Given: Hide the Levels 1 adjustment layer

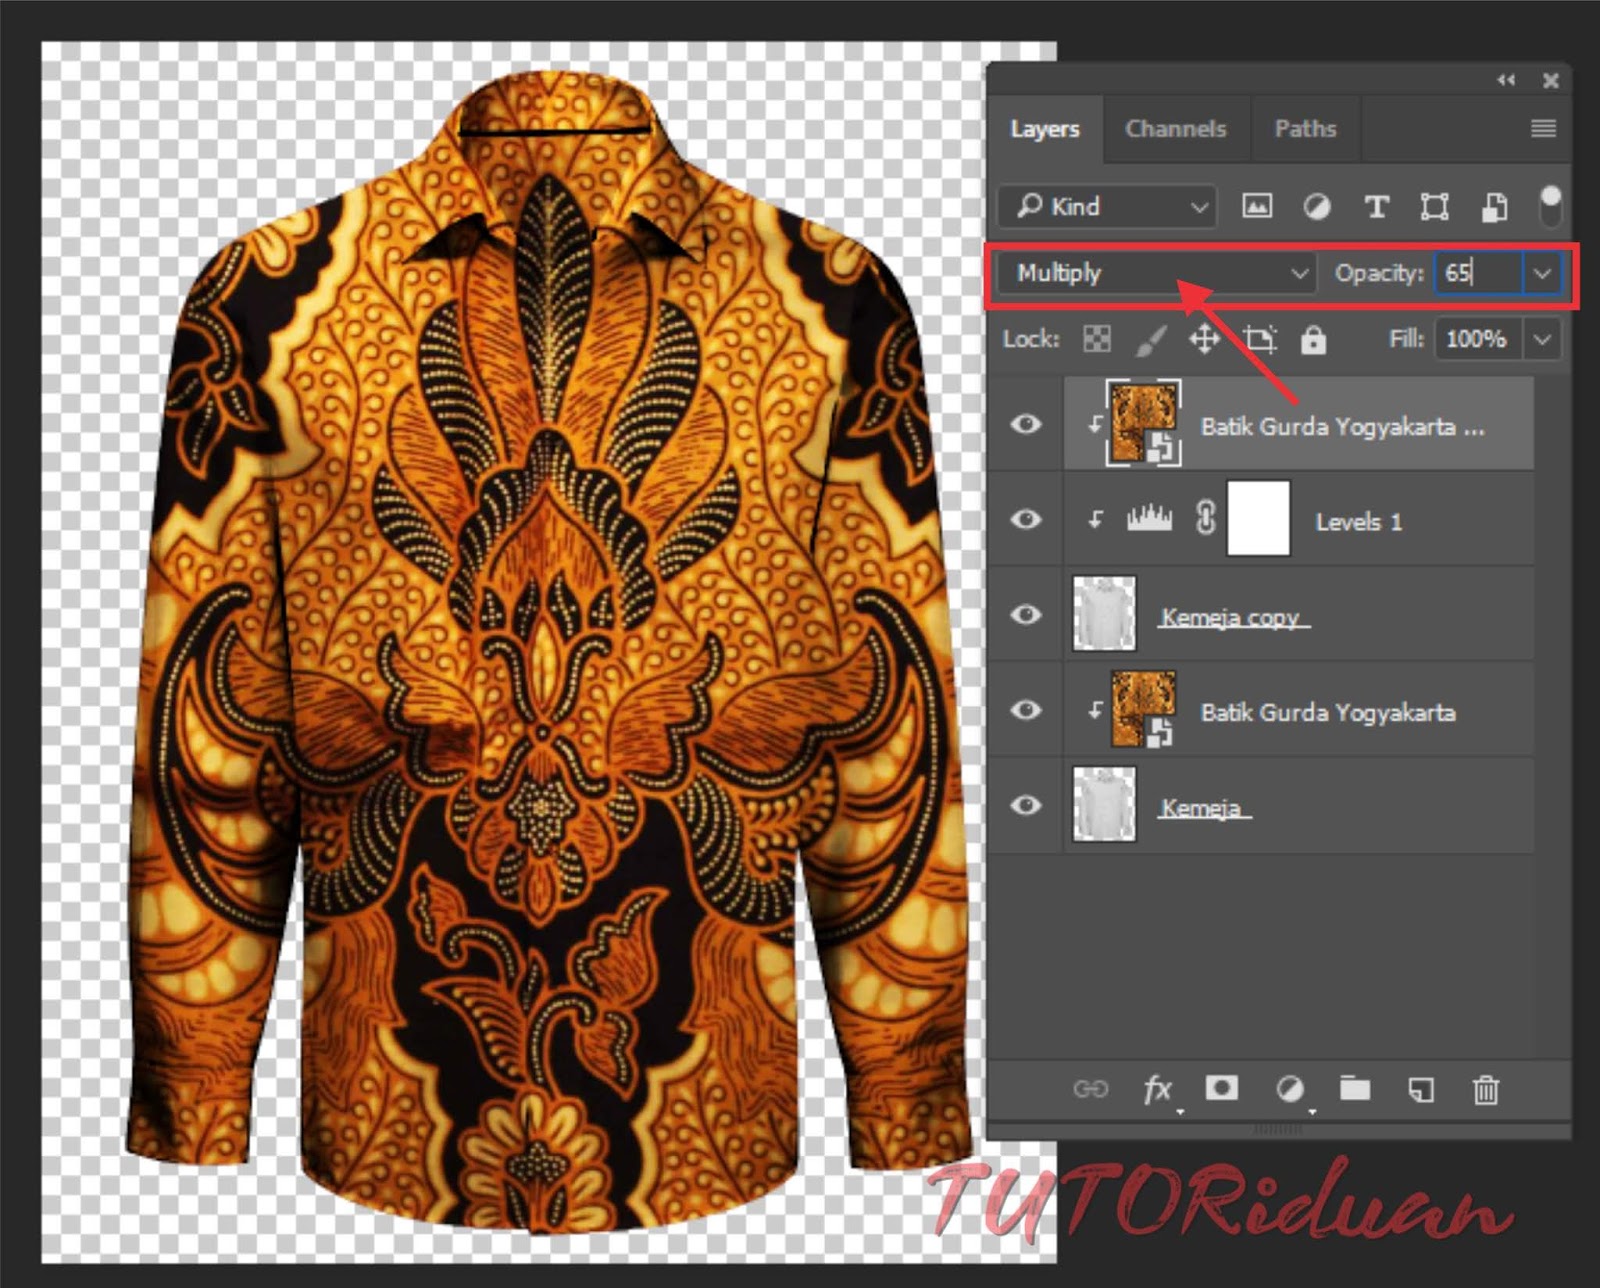Looking at the screenshot, I should pos(1027,520).
